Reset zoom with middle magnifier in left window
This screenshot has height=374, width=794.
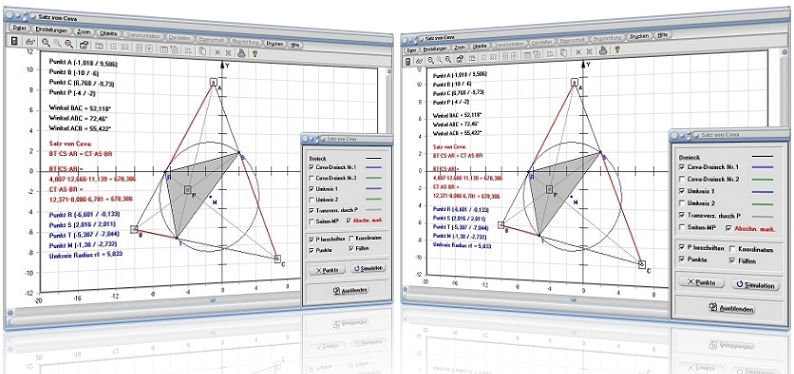pyautogui.click(x=57, y=44)
